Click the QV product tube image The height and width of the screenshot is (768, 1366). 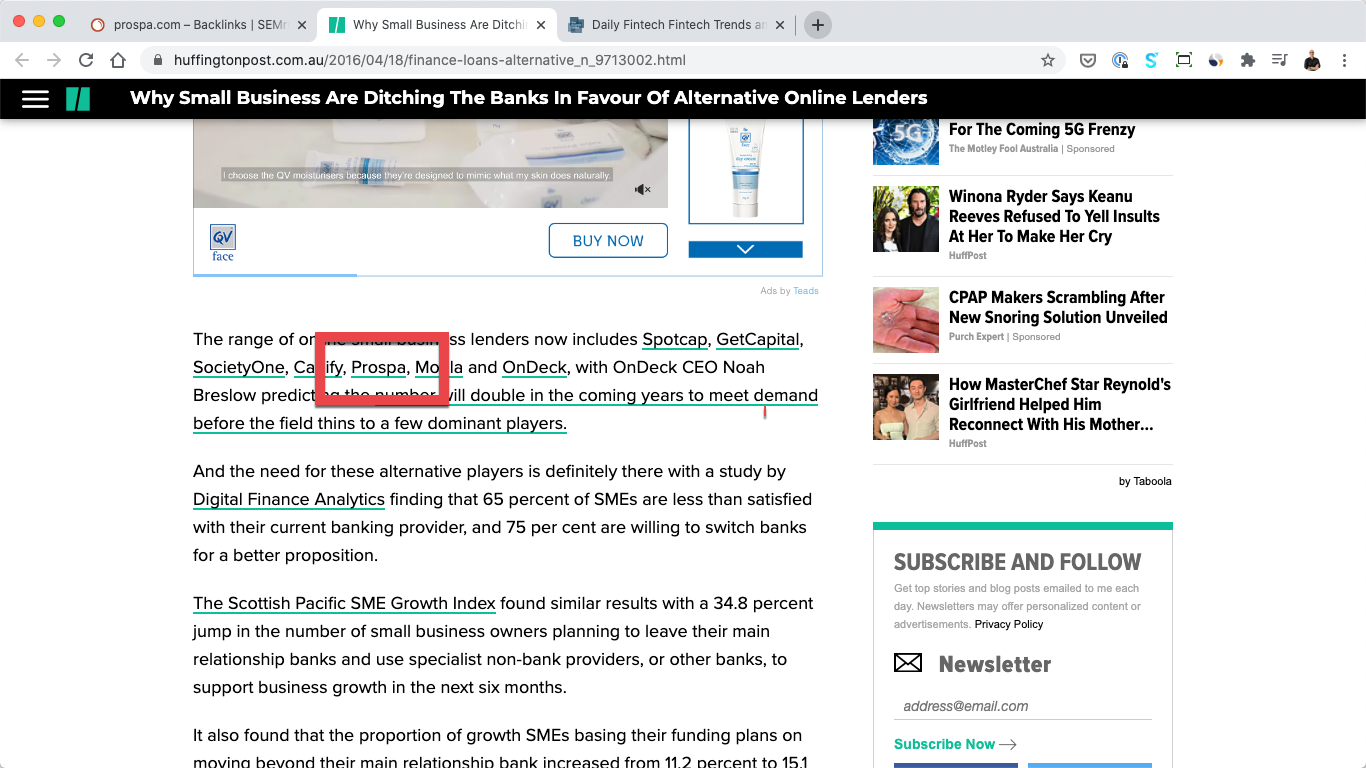click(x=746, y=170)
